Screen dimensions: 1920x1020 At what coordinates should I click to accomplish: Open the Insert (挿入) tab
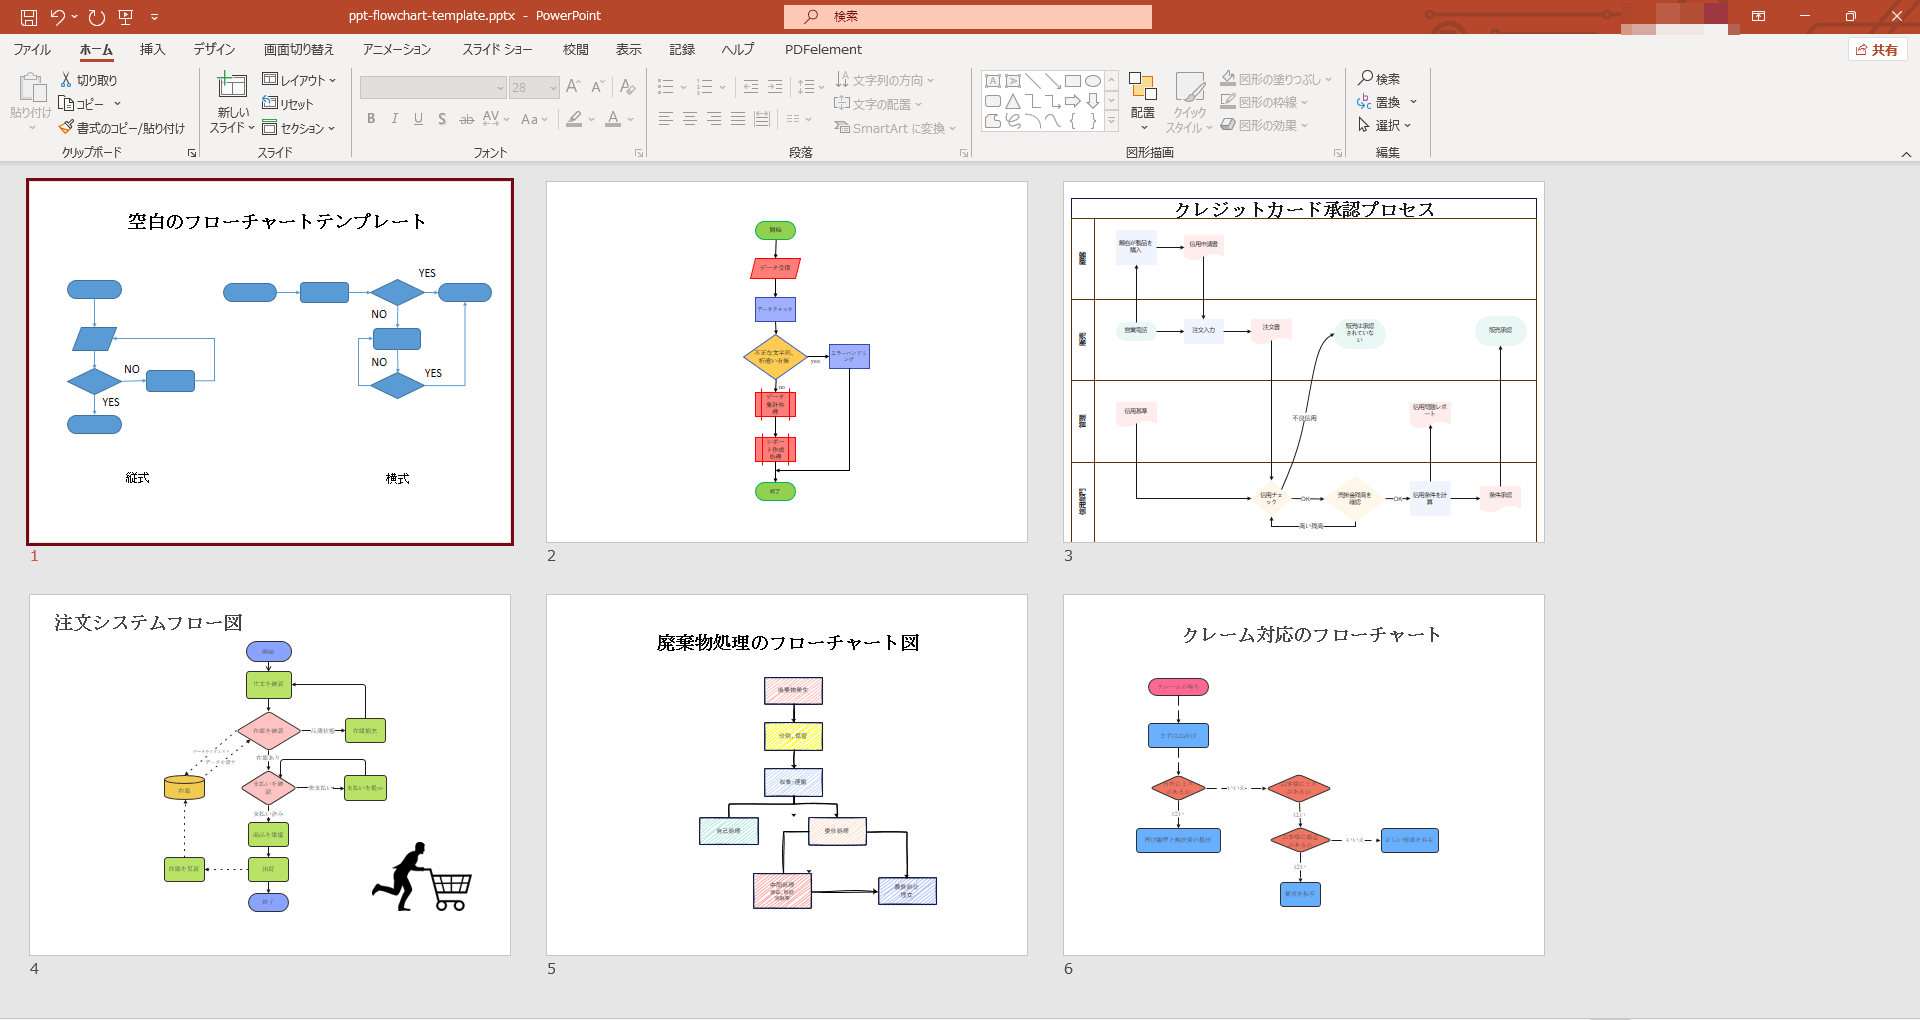(x=152, y=49)
